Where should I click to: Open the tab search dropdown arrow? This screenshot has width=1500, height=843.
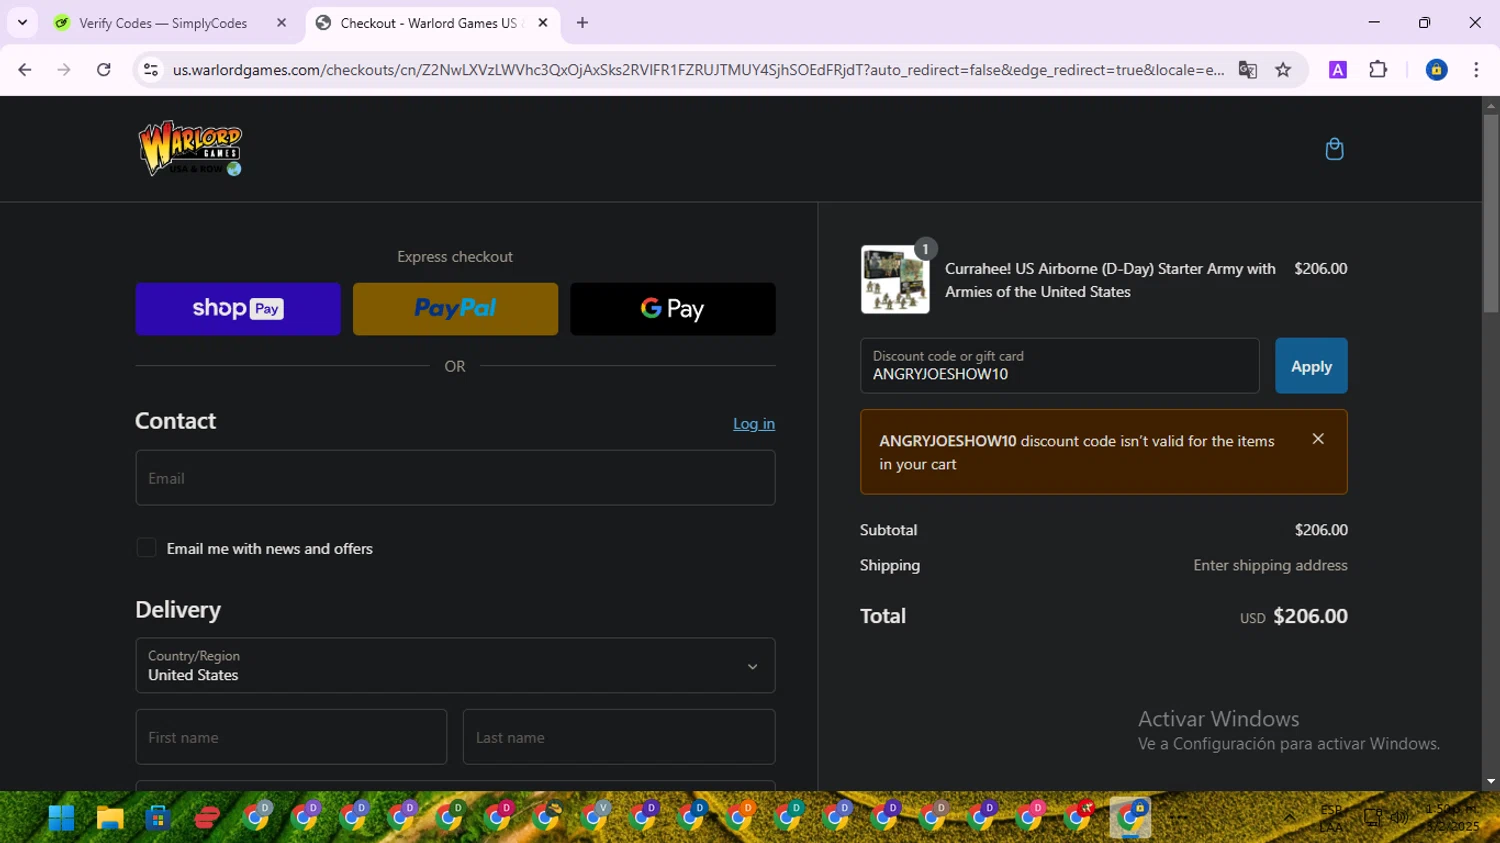[22, 23]
